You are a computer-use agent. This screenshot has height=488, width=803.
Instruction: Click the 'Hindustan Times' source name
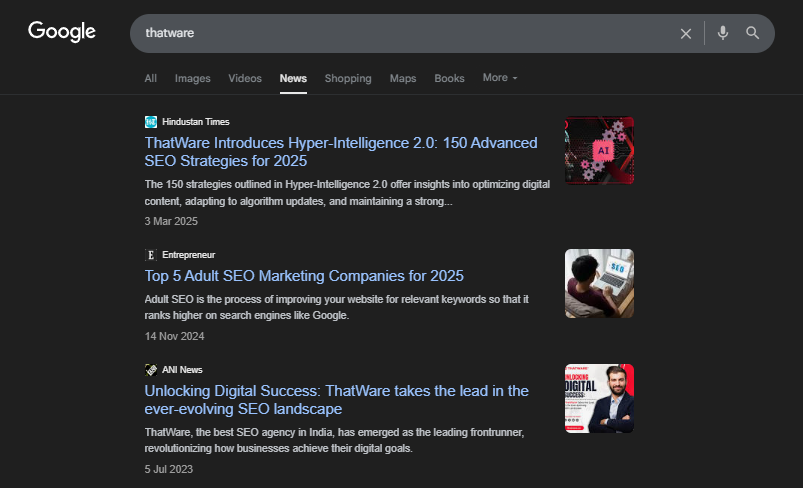[x=196, y=122]
